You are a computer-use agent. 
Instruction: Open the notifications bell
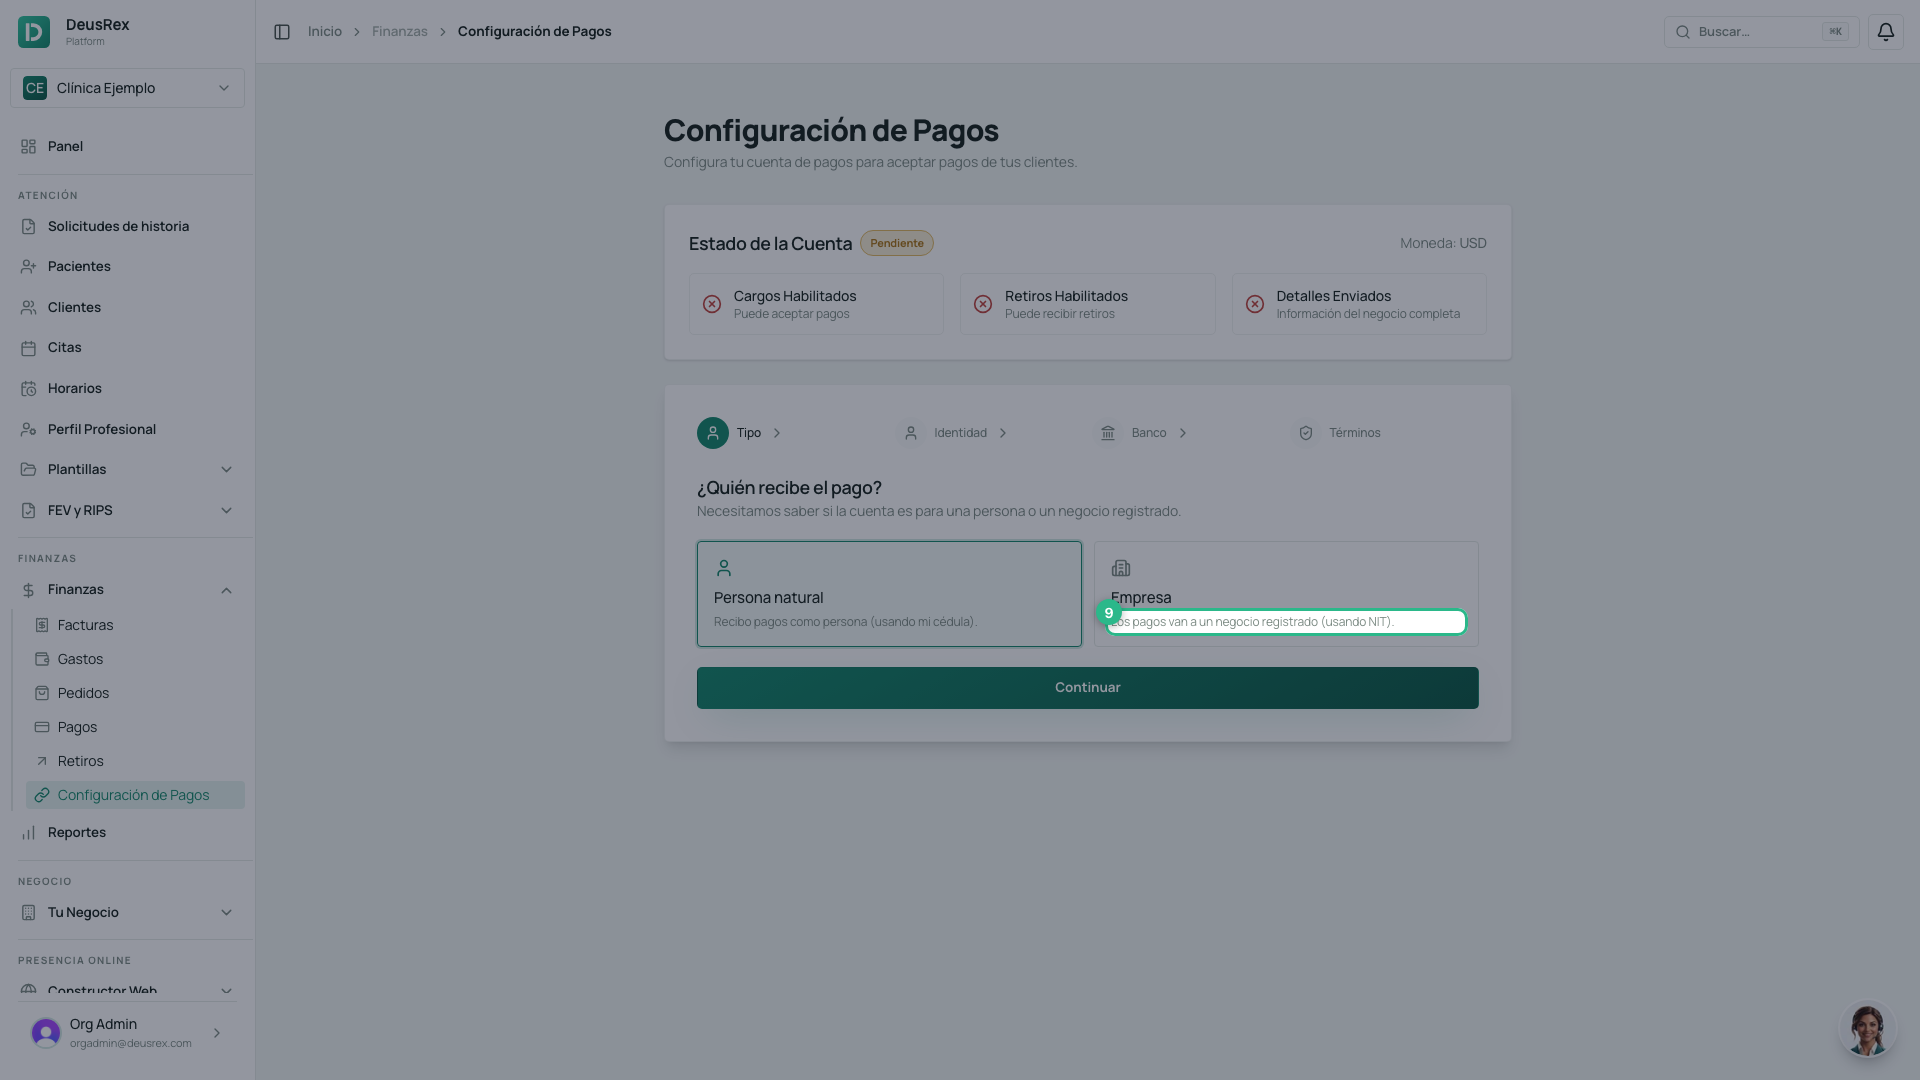(1885, 32)
